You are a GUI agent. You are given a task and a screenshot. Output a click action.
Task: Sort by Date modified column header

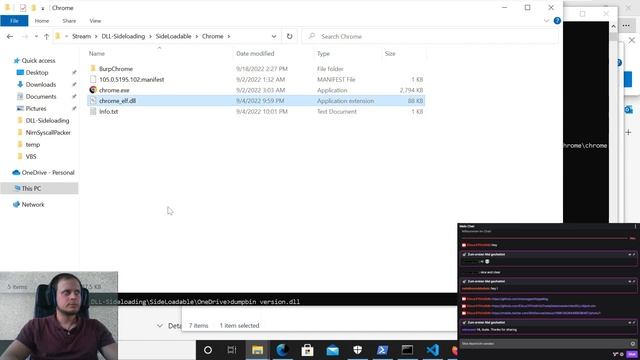coord(255,53)
